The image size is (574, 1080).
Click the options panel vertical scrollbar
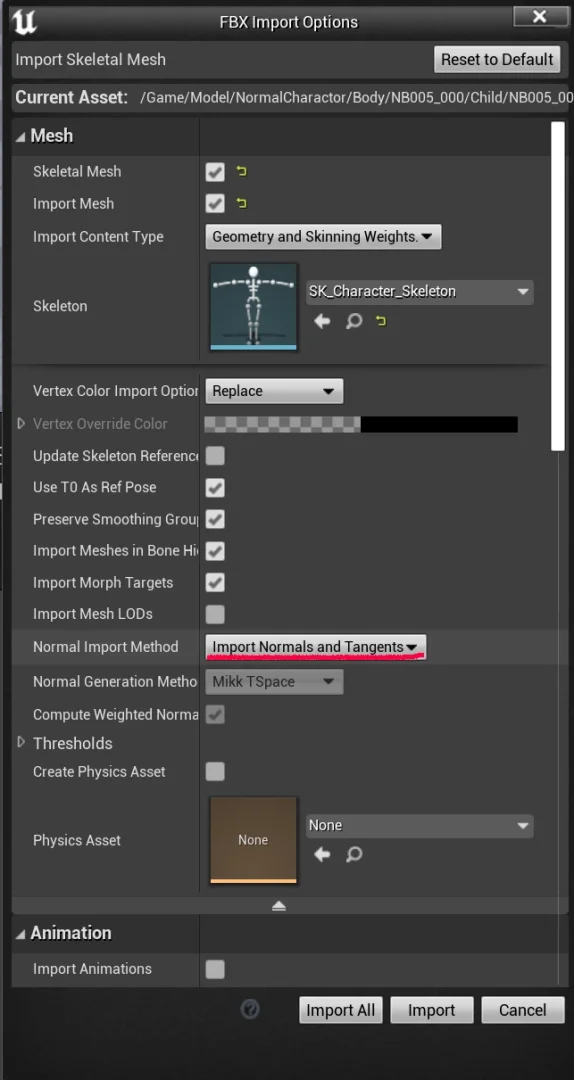pos(557,287)
